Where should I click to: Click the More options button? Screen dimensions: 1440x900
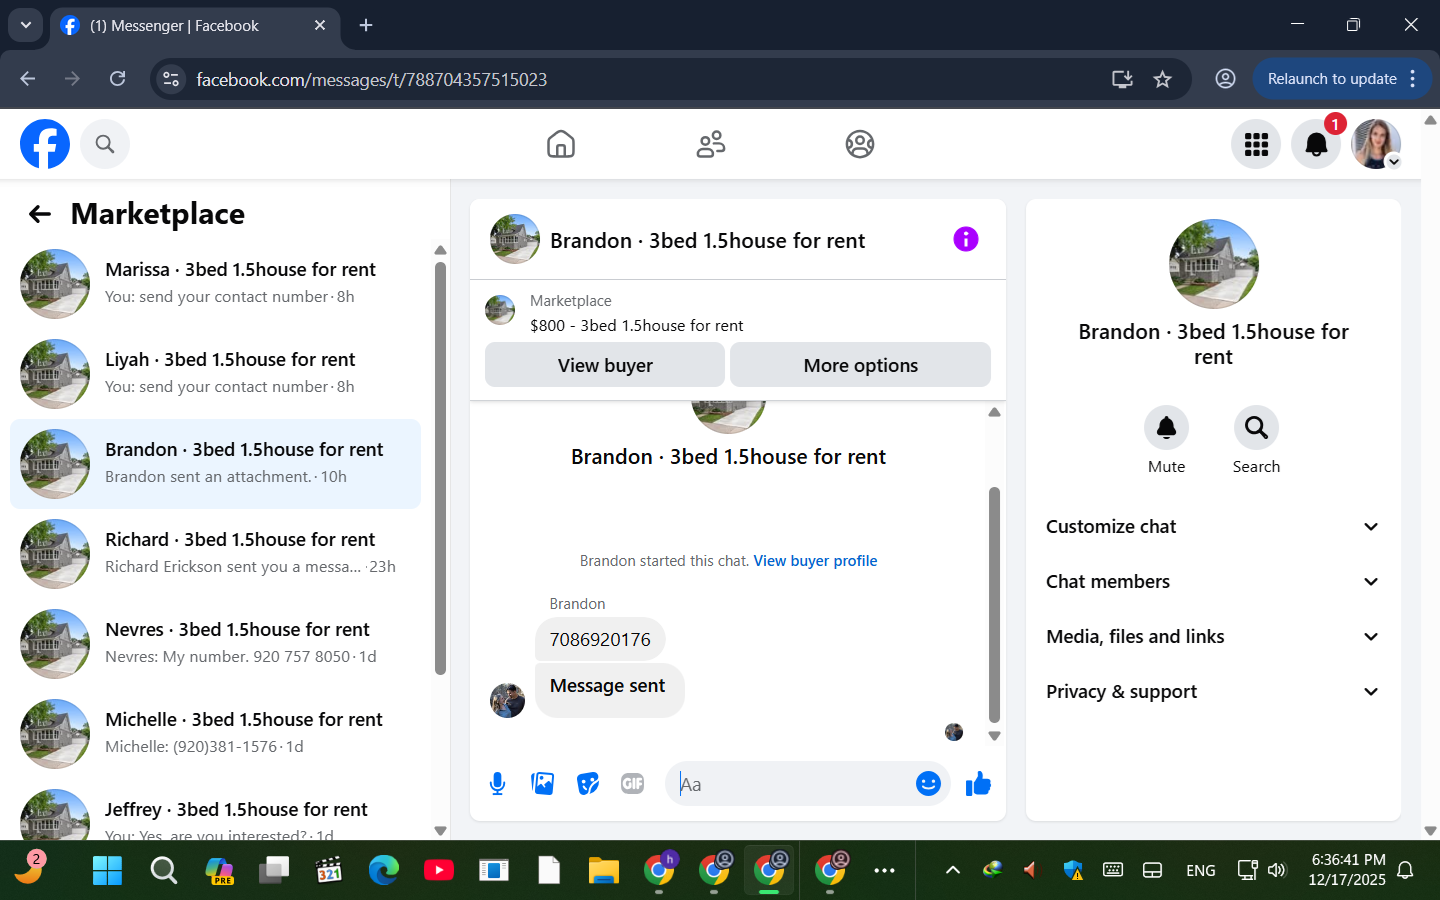pos(860,365)
